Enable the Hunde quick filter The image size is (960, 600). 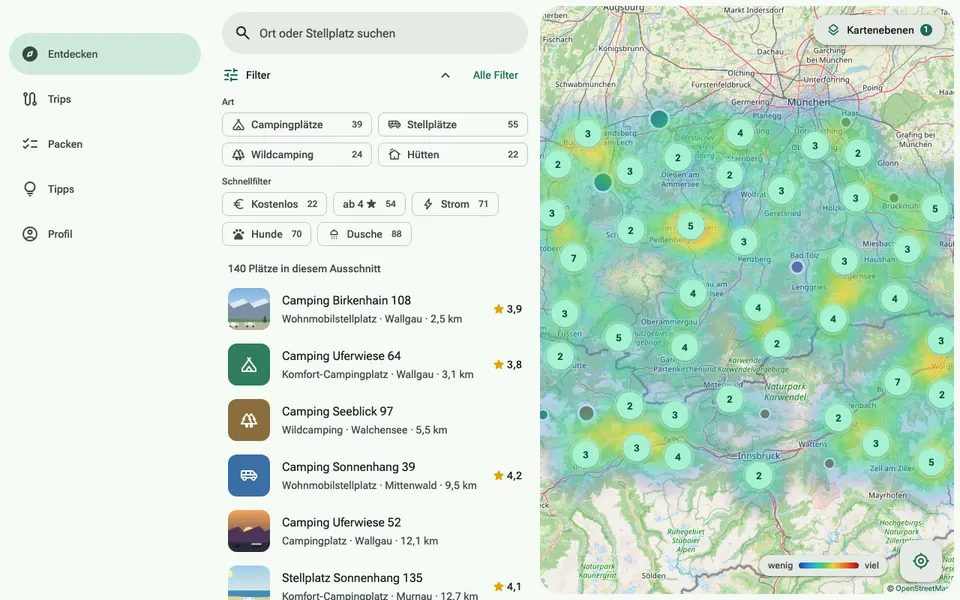tap(266, 234)
